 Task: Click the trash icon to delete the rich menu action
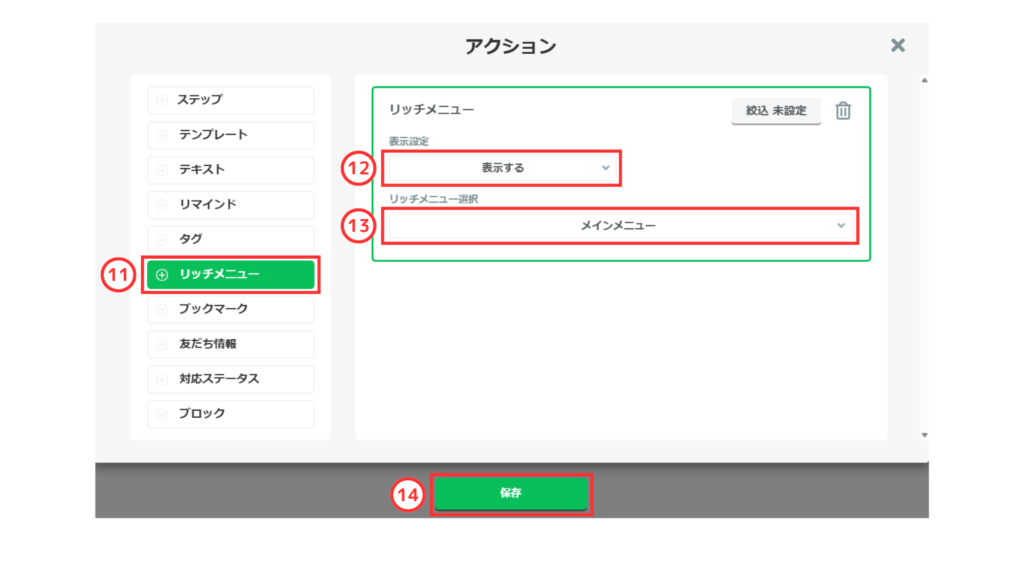pos(843,111)
